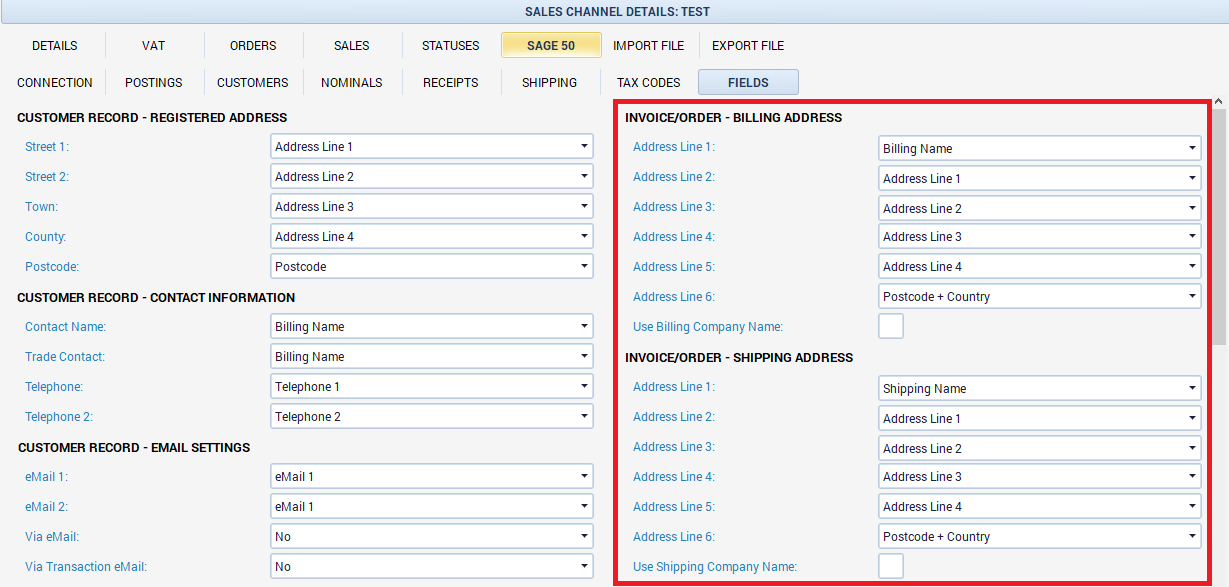Screen dimensions: 1229x587
Task: Expand the Street 2 dropdown
Action: (432, 177)
